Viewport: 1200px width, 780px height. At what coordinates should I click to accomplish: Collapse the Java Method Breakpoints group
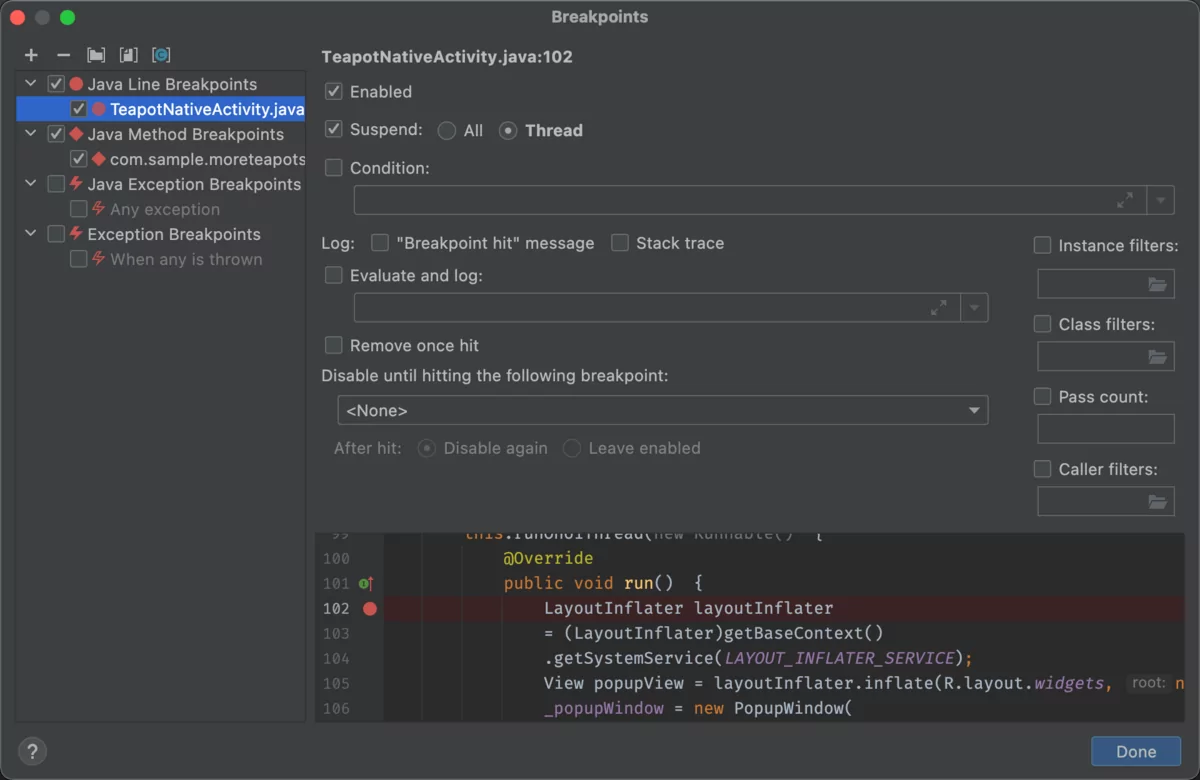31,134
